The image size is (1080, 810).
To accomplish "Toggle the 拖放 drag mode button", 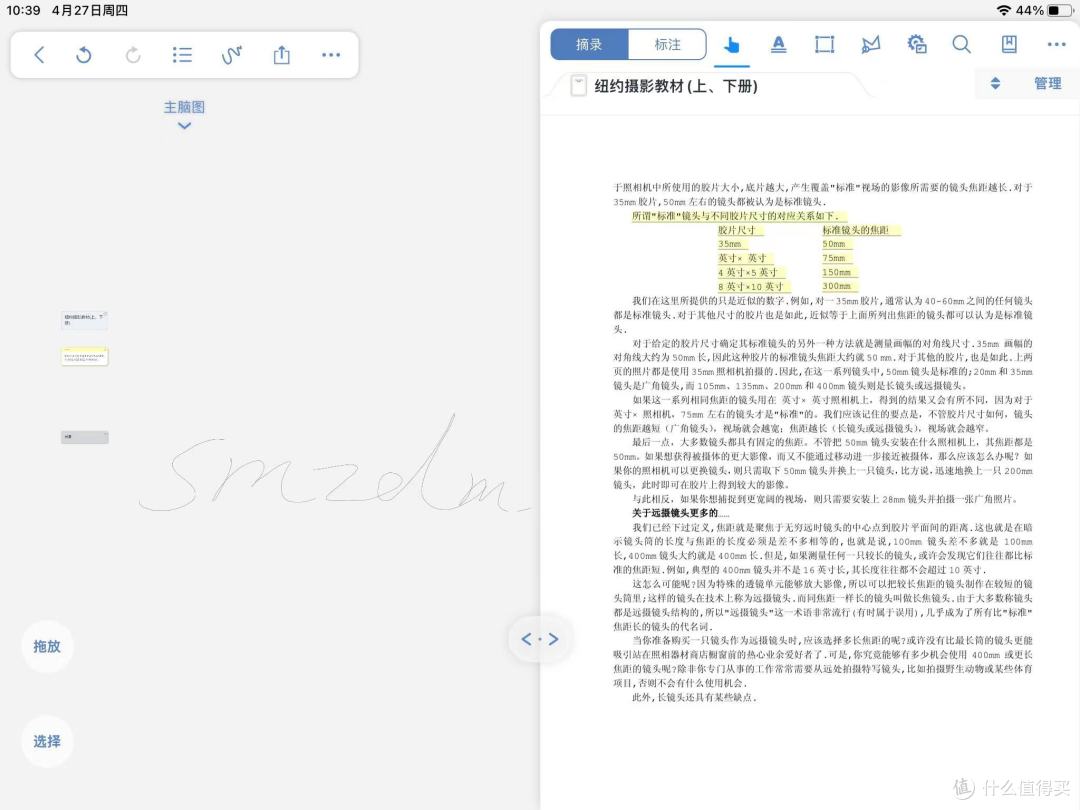I will [47, 646].
